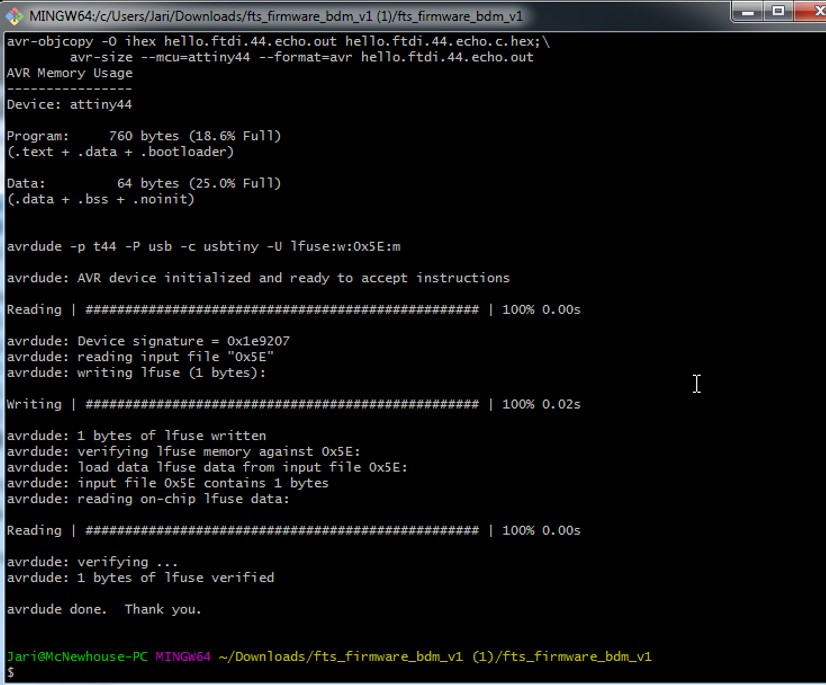Image resolution: width=826 pixels, height=685 pixels.
Task: Close the MINGW64 terminal window
Action: click(x=811, y=11)
